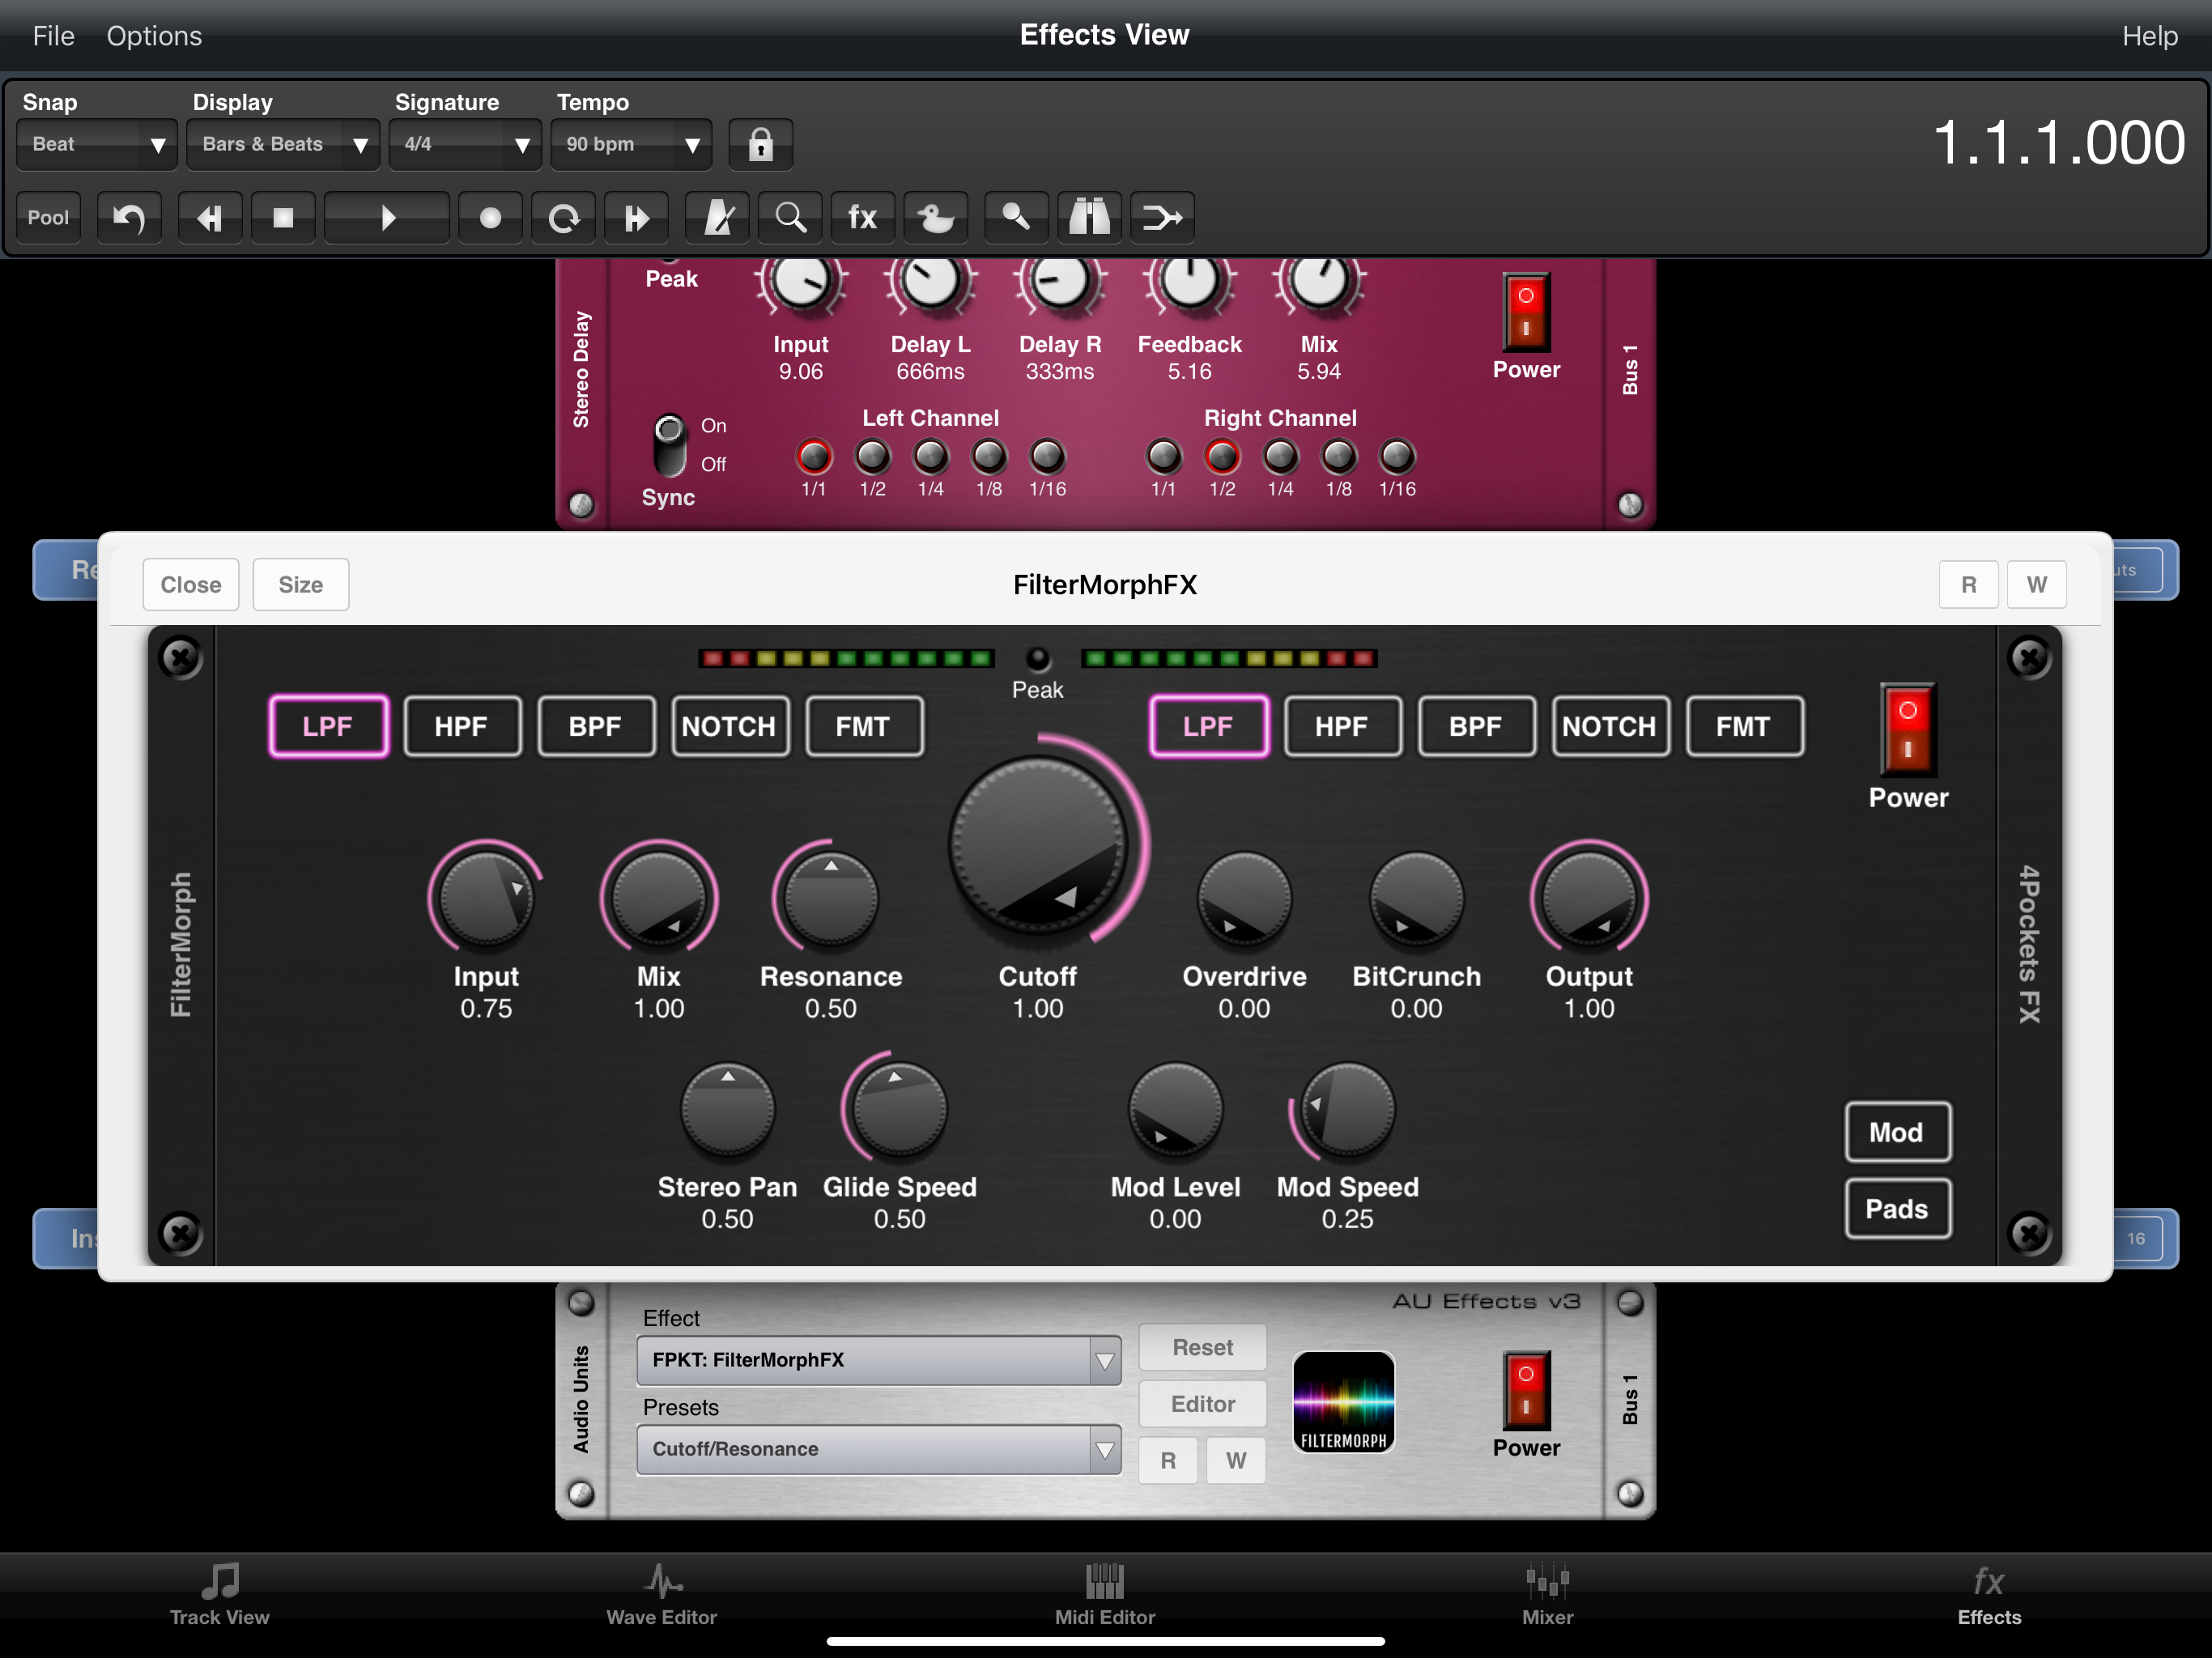Click the Resonance knob
The width and height of the screenshot is (2212, 1658).
click(830, 898)
